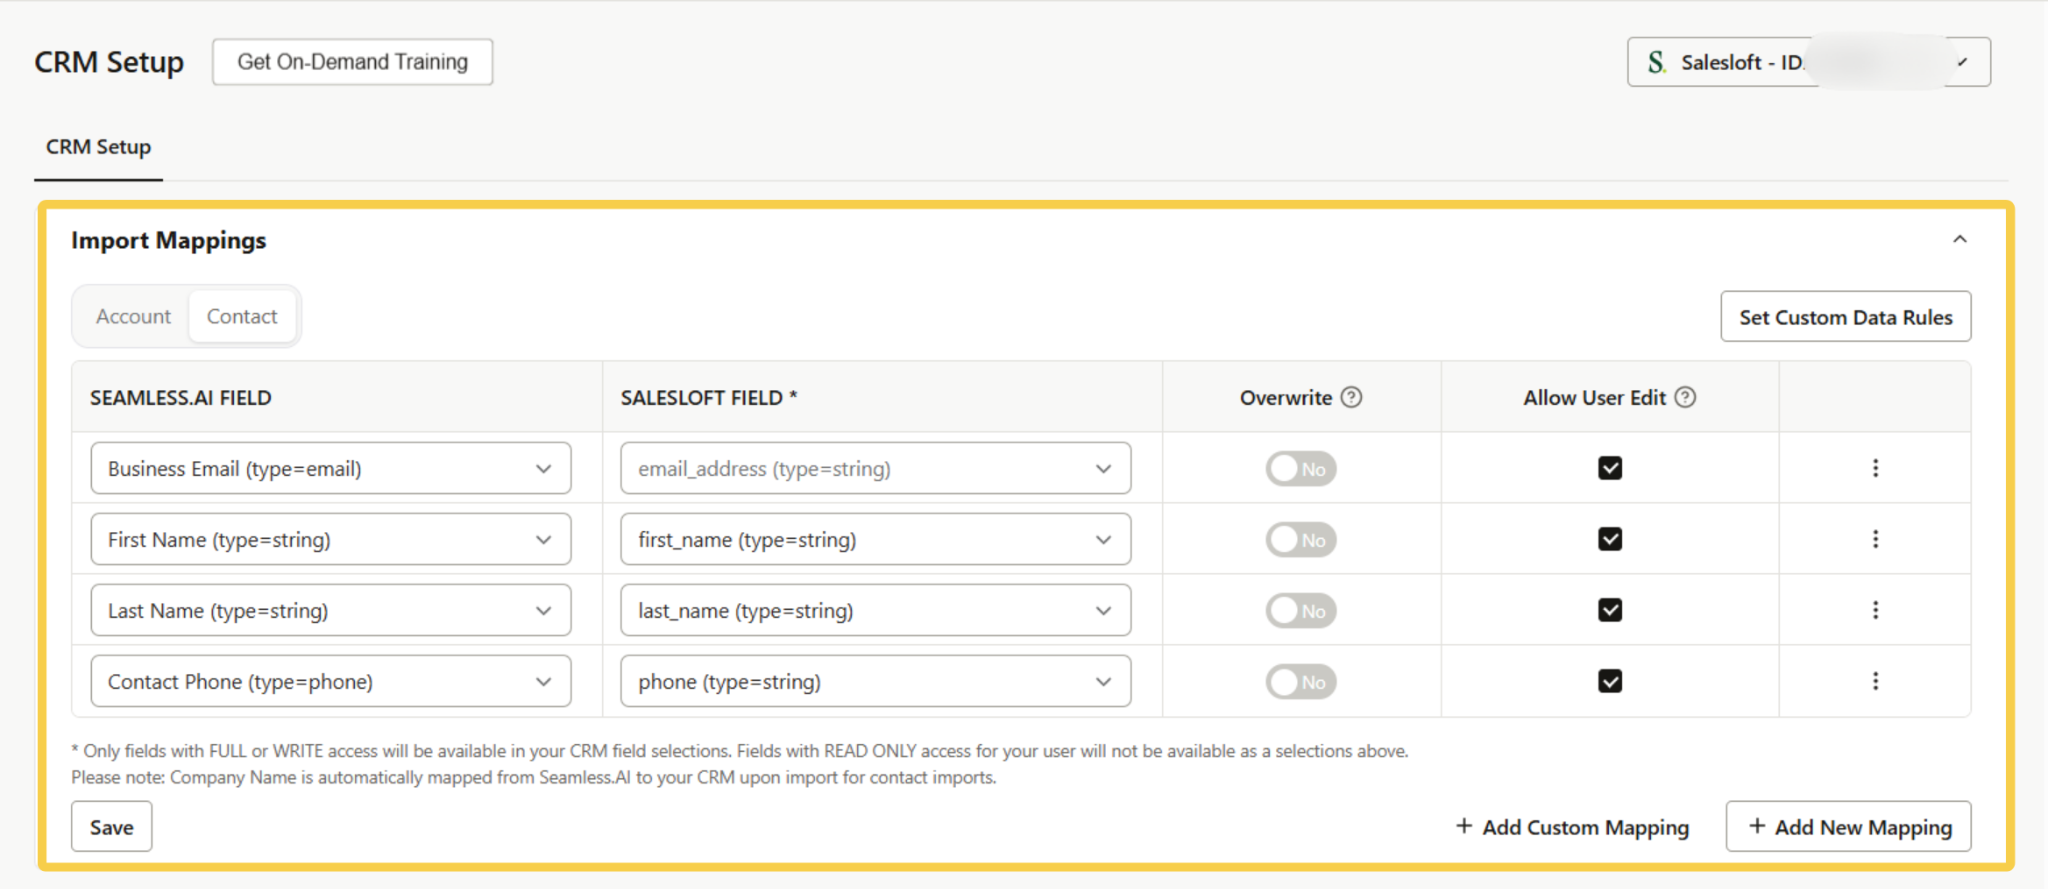Screen dimensions: 2048x889
Task: Open last_name Salesloft field dropdown
Action: point(875,610)
